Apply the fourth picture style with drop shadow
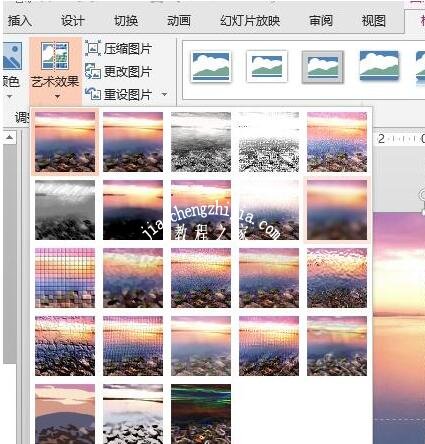The height and width of the screenshot is (444, 425). [379, 66]
